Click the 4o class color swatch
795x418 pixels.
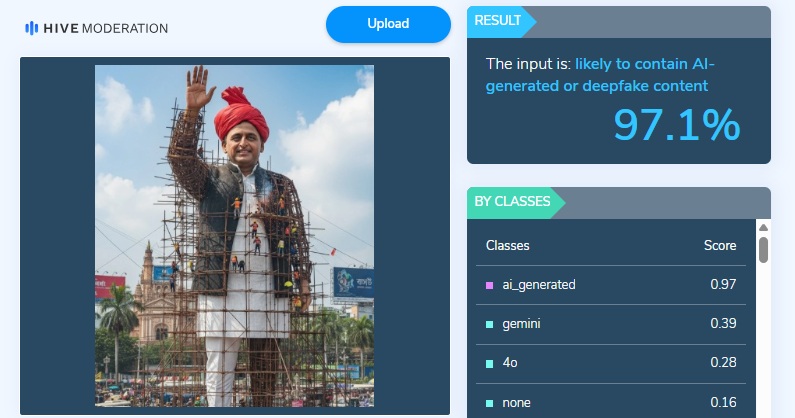tap(489, 363)
